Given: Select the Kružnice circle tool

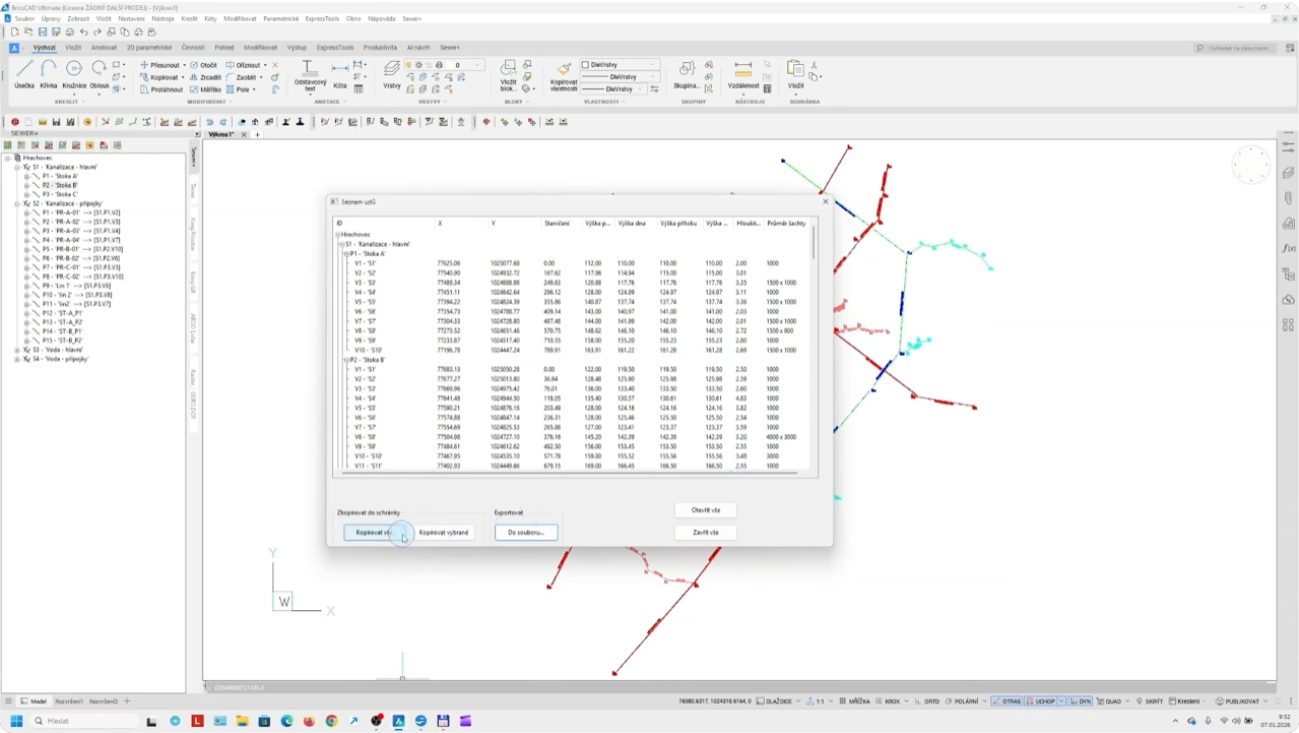Looking at the screenshot, I should click(74, 74).
